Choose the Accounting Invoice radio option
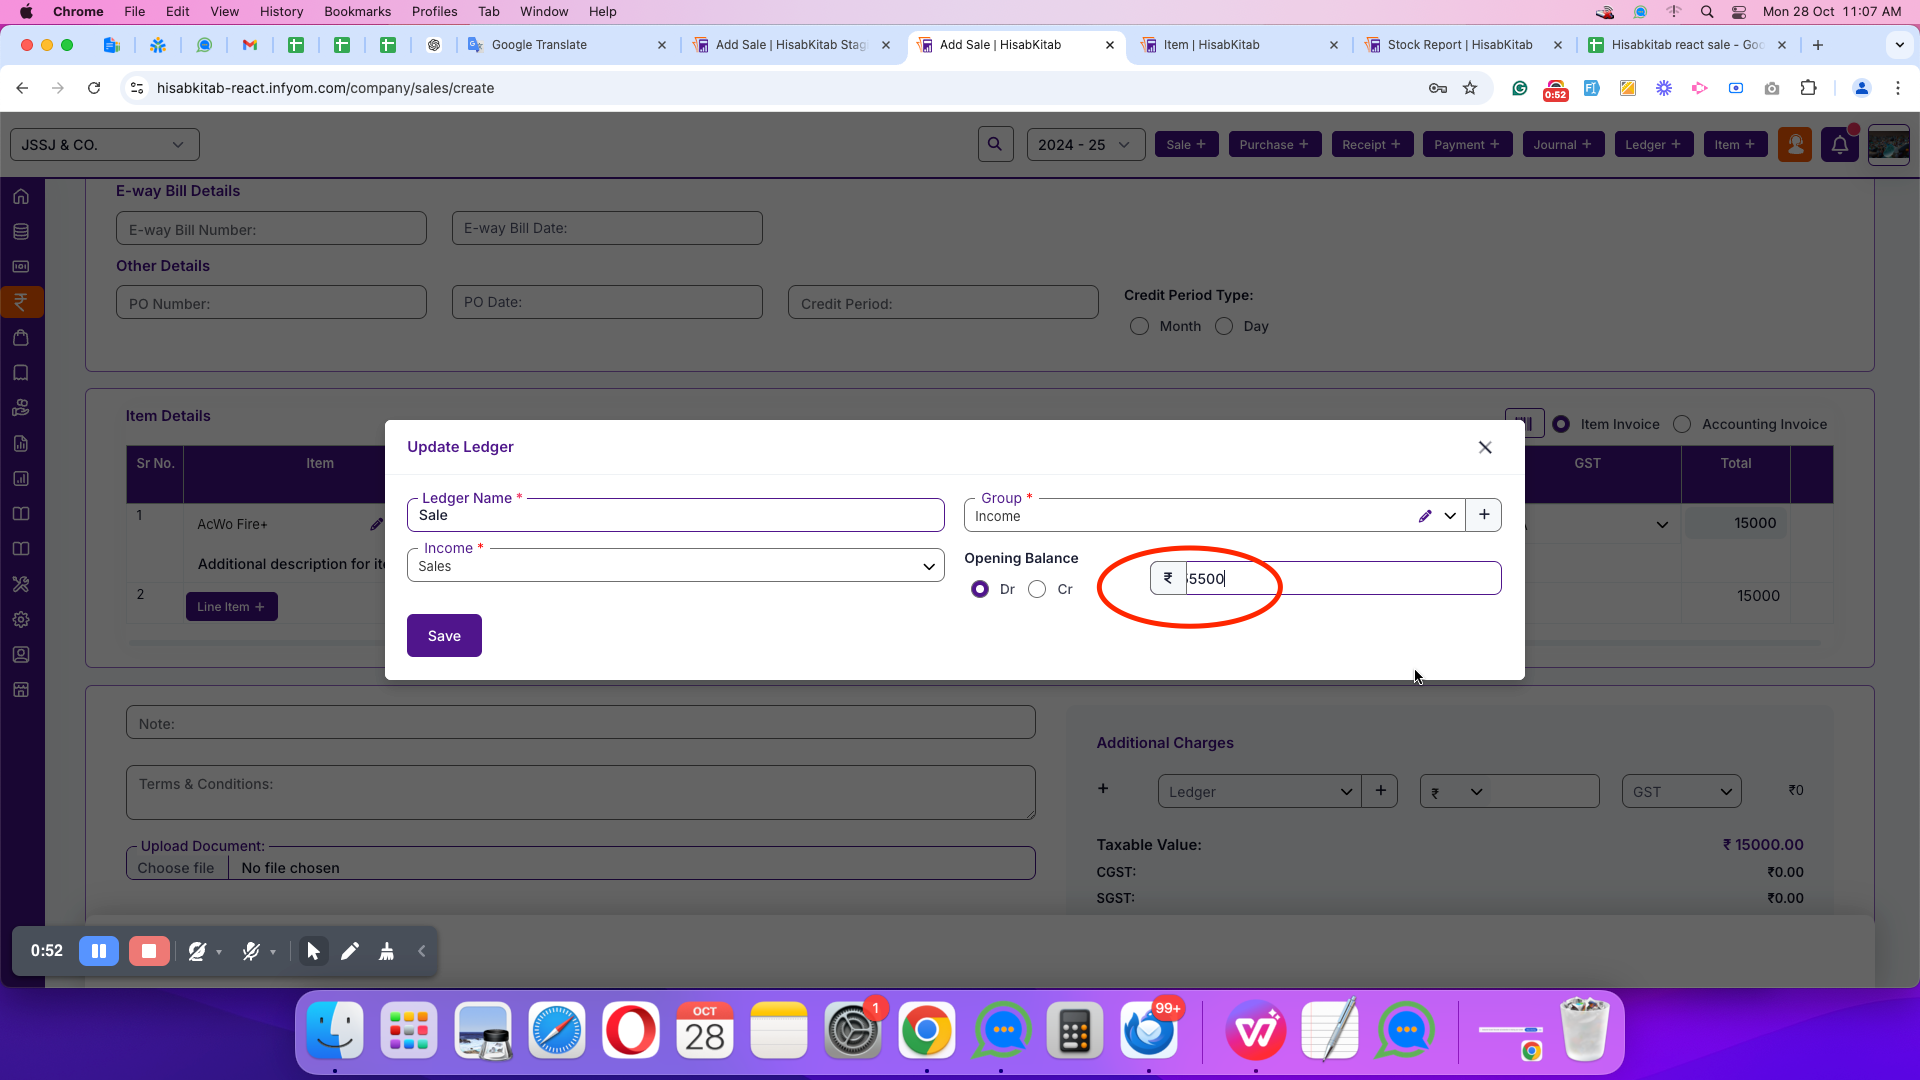 tap(1683, 424)
